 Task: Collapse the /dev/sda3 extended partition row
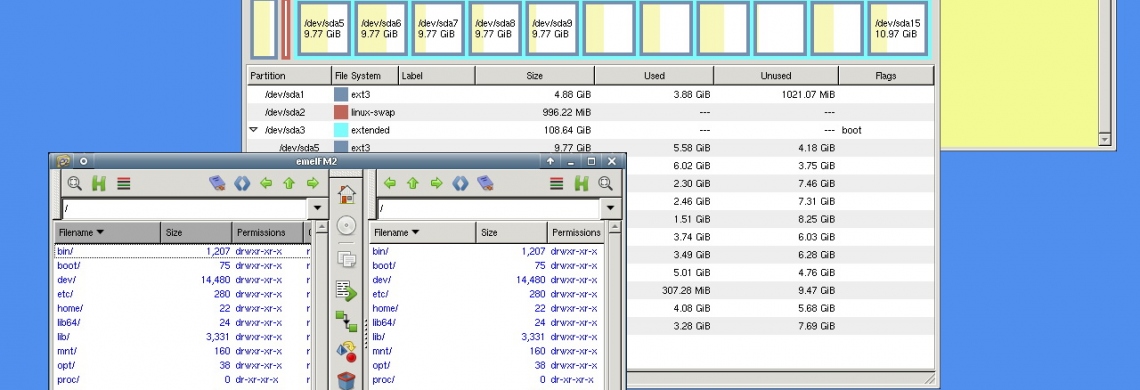(254, 130)
